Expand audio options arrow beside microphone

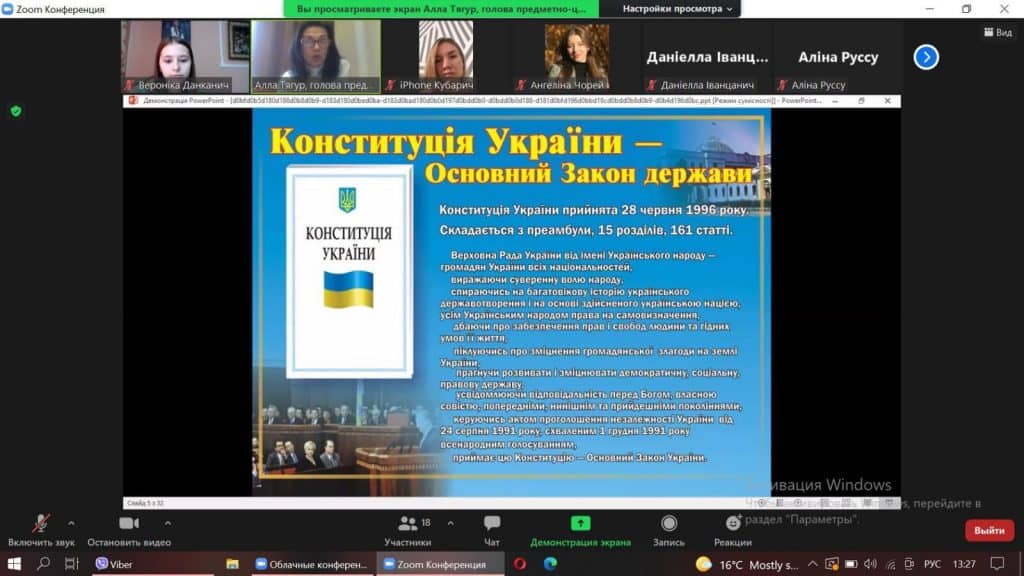click(x=70, y=523)
